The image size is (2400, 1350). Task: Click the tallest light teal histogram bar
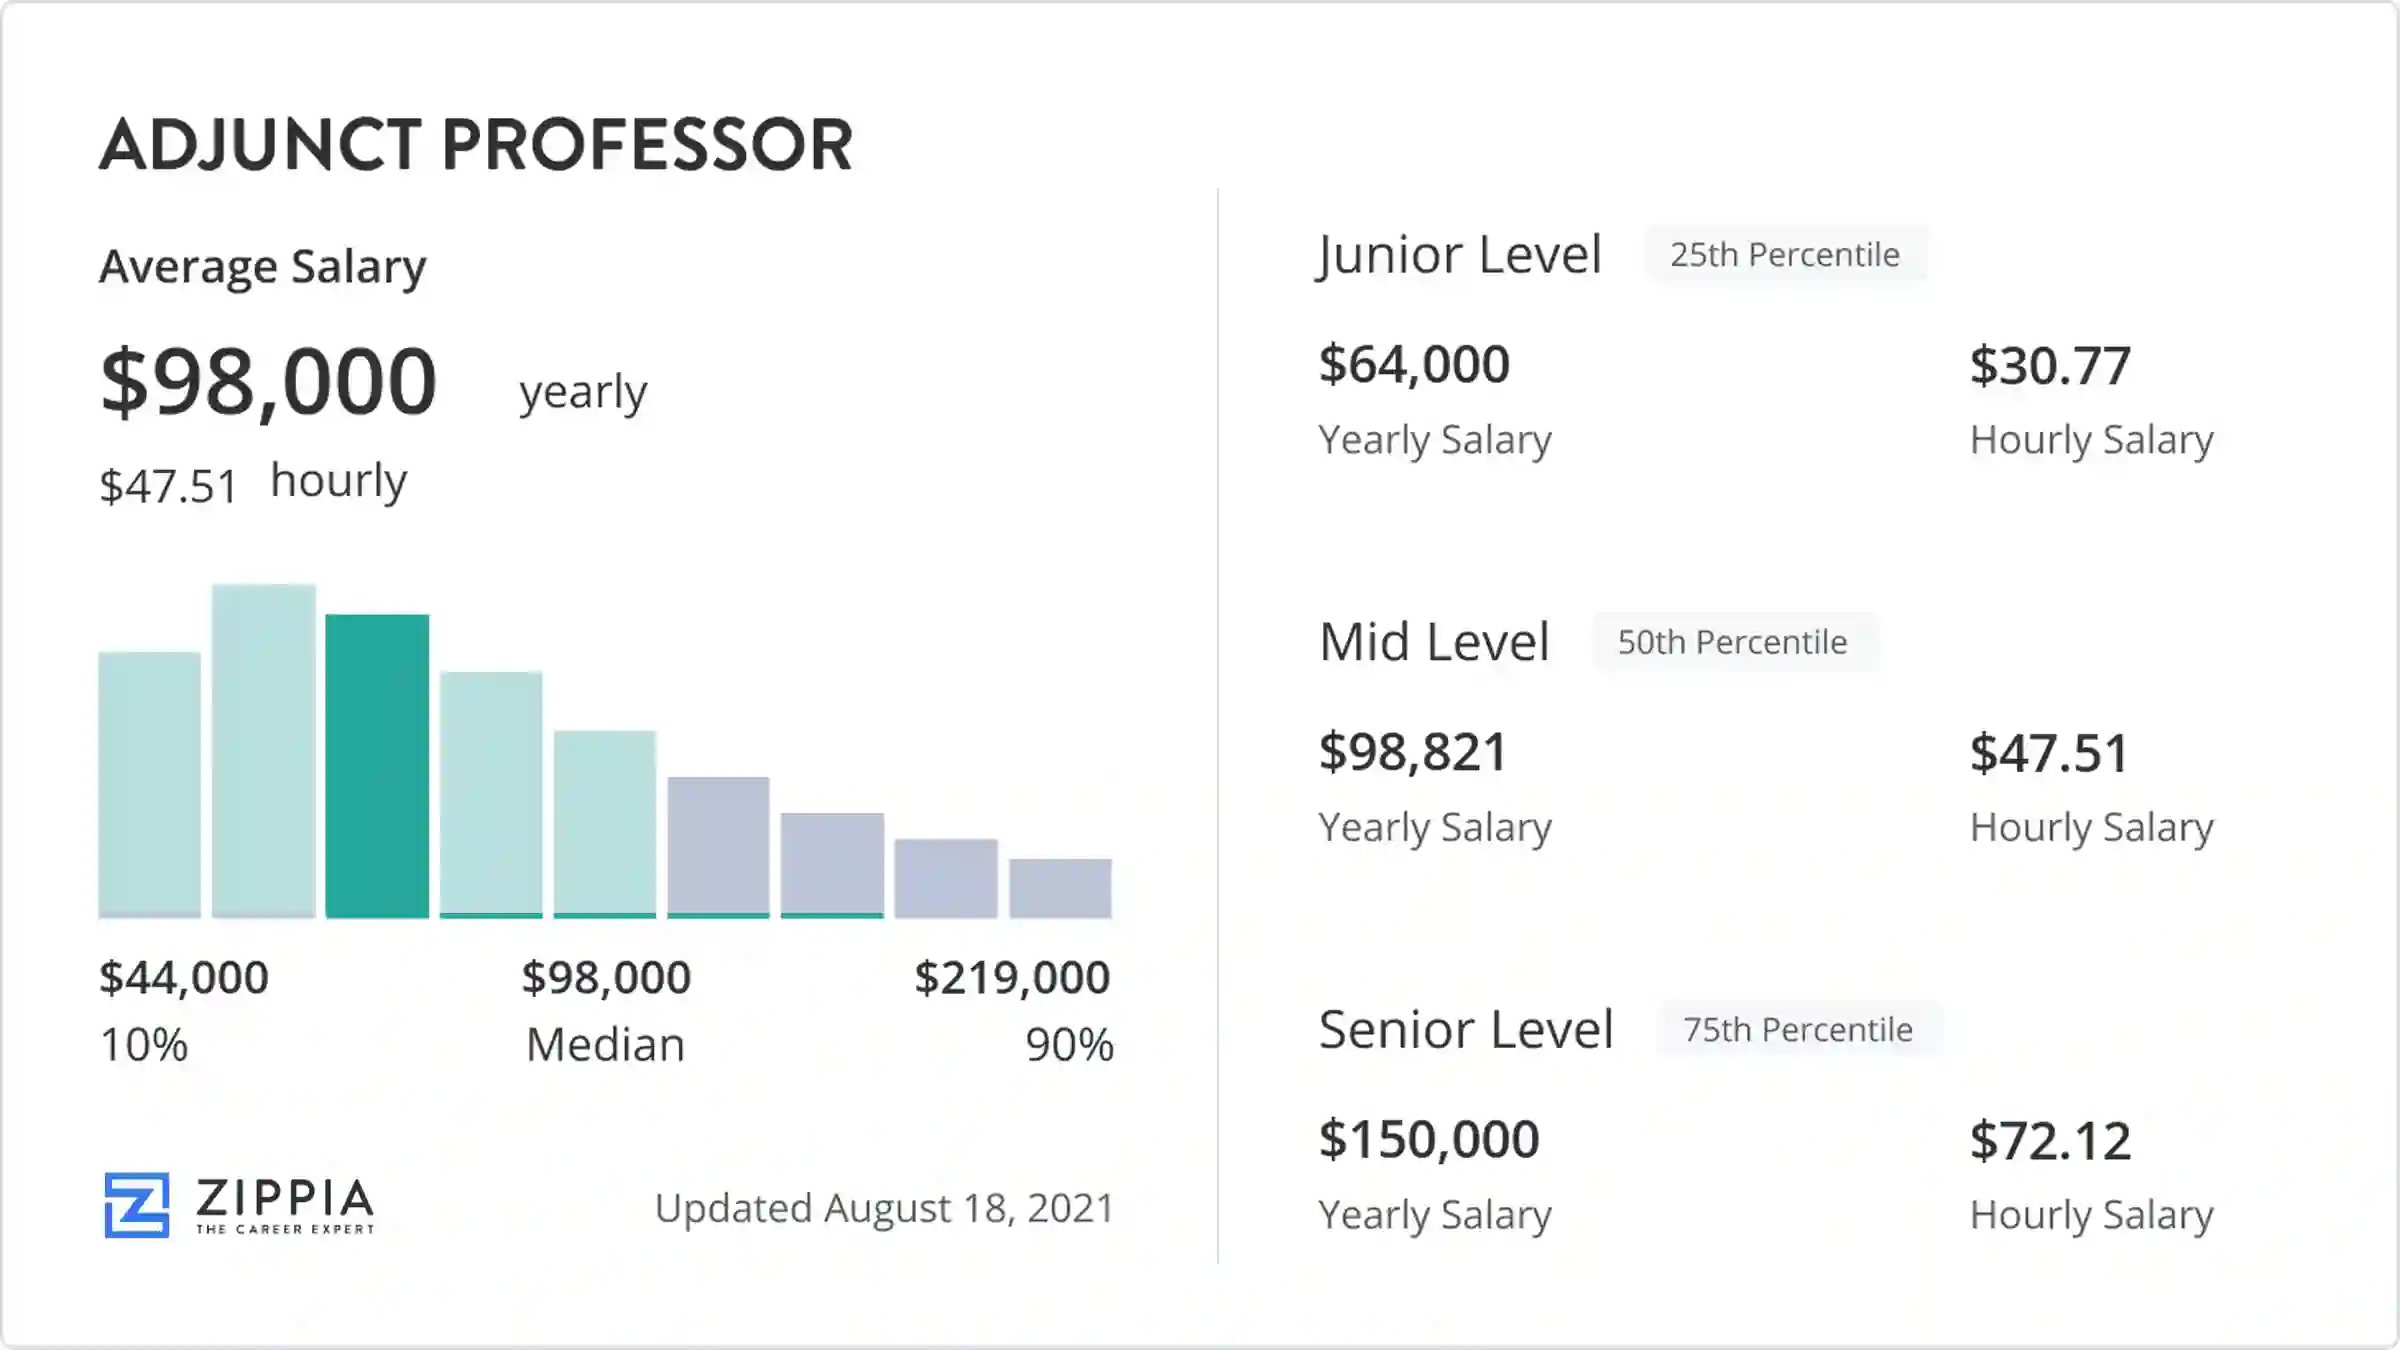pos(264,750)
